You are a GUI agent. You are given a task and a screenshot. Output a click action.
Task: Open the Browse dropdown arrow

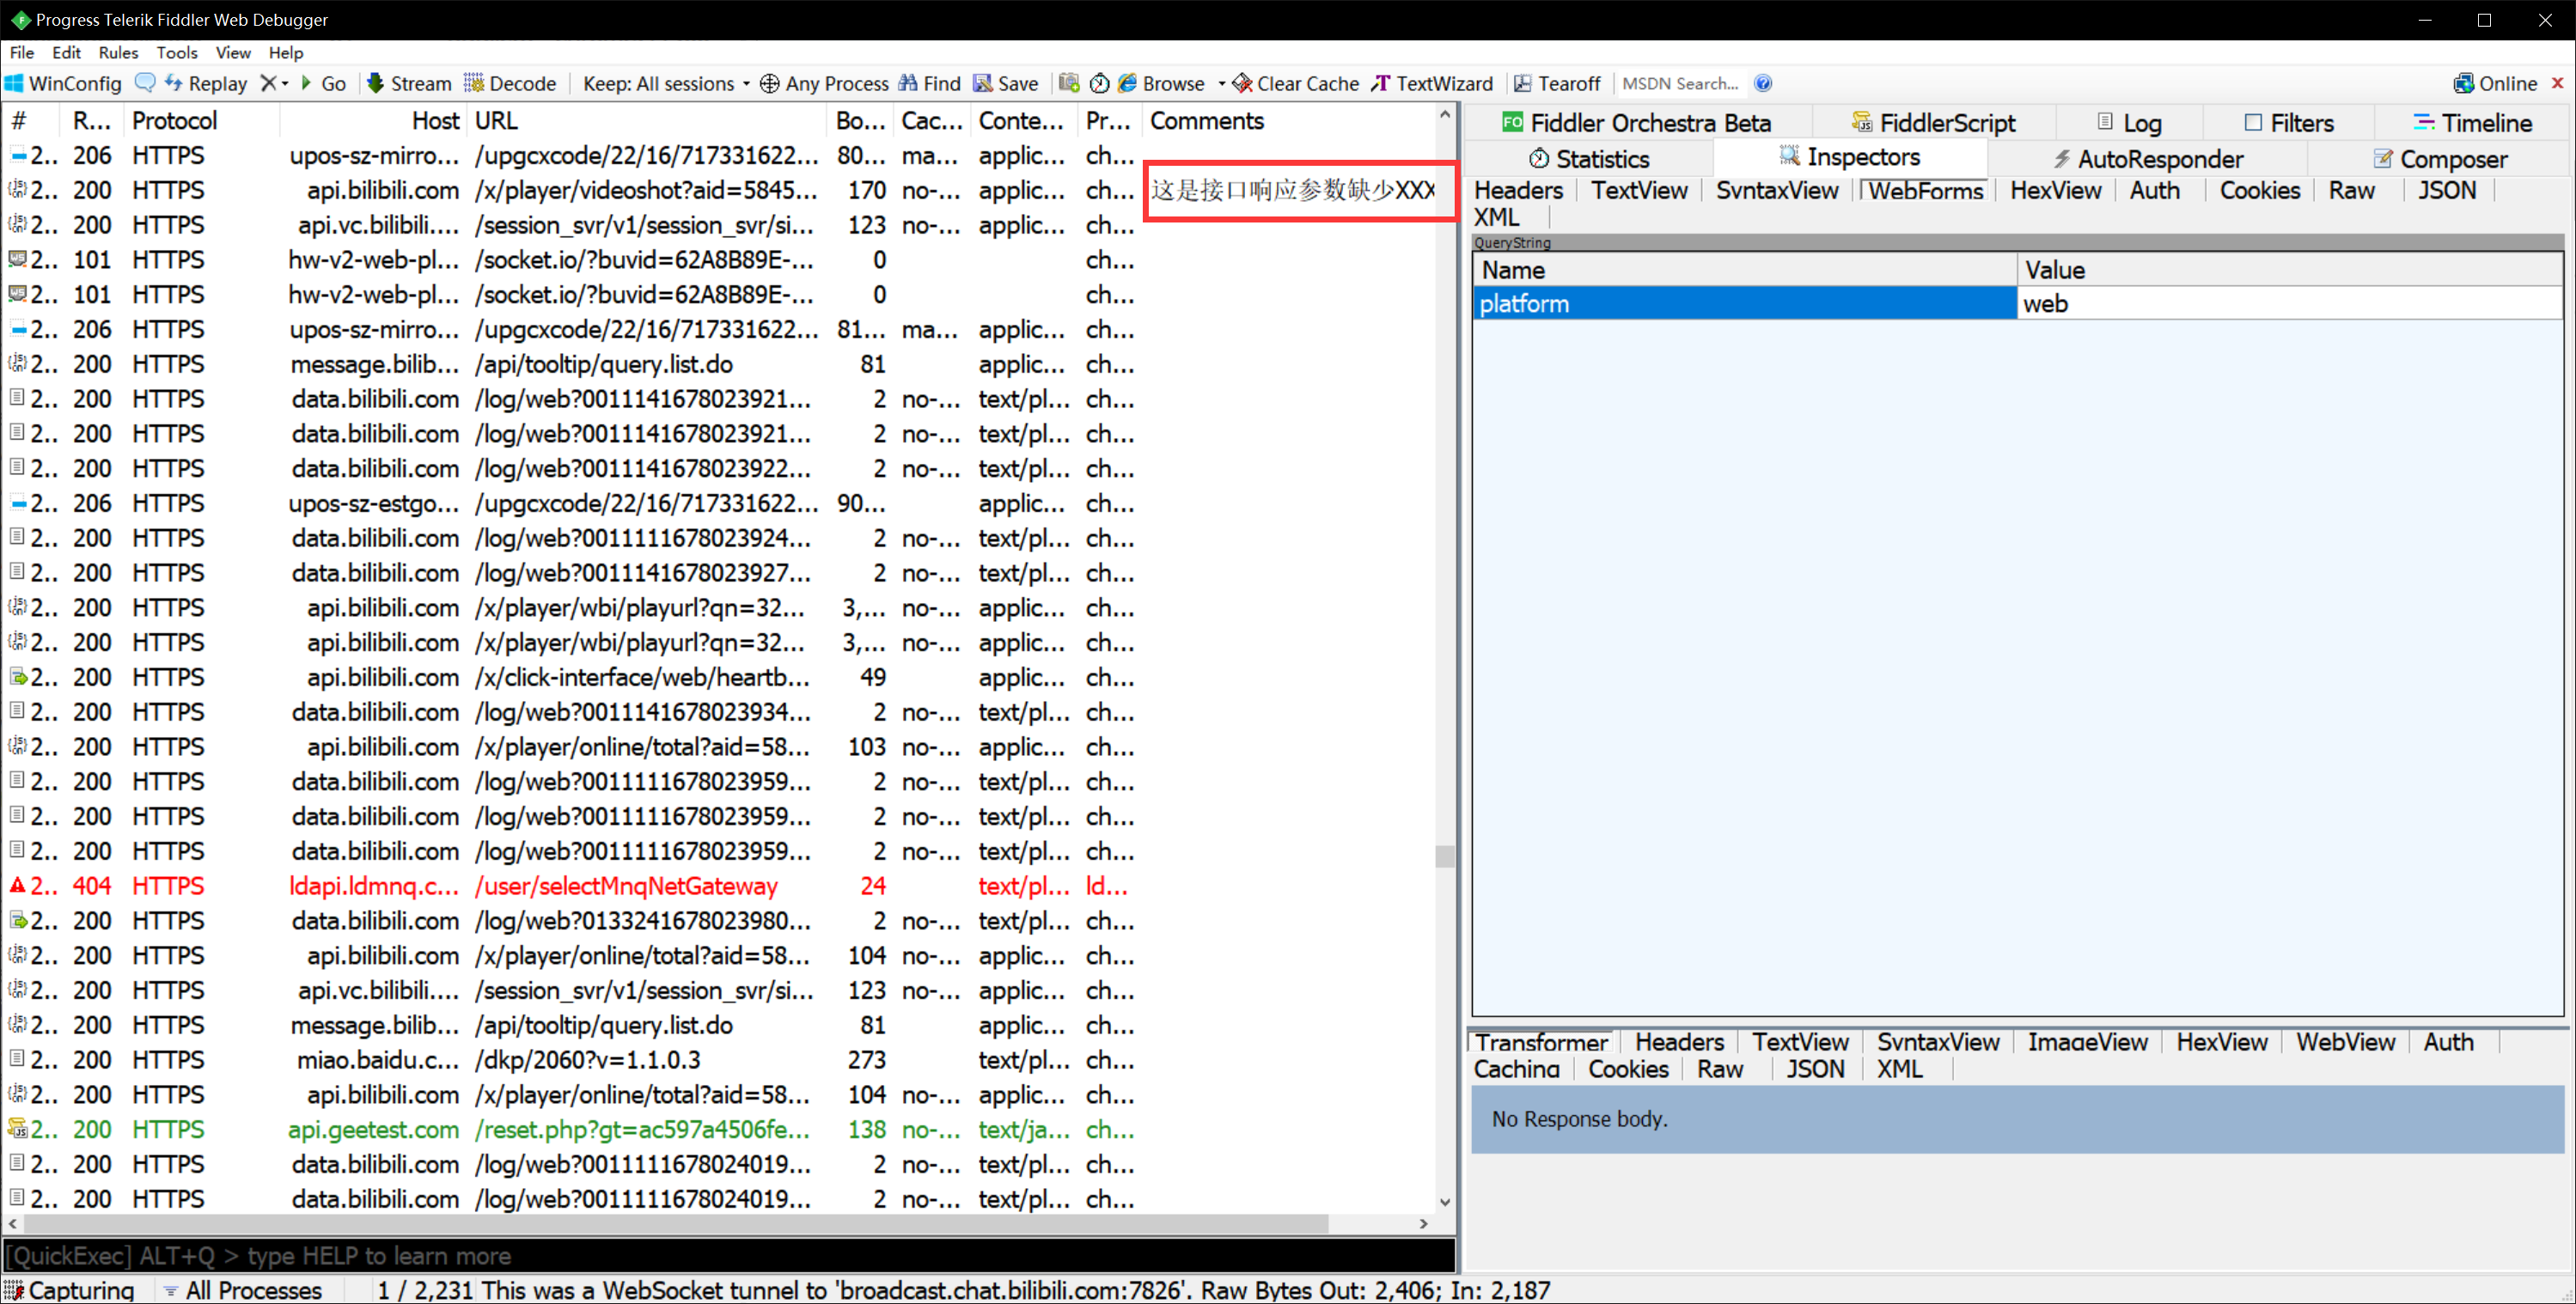[x=1221, y=84]
